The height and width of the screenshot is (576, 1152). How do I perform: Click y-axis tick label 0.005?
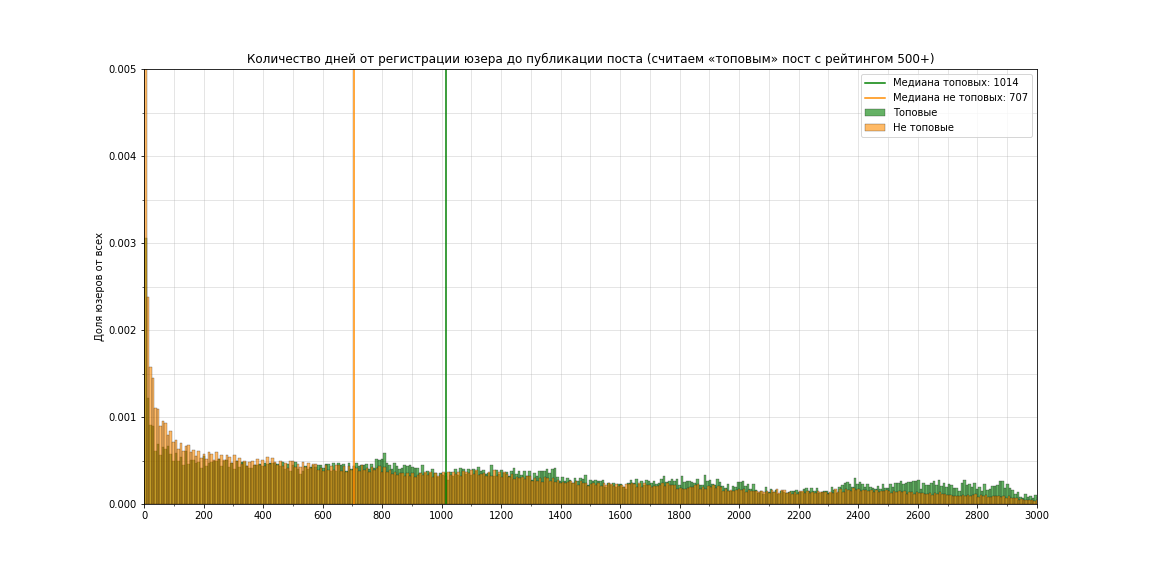pyautogui.click(x=123, y=70)
